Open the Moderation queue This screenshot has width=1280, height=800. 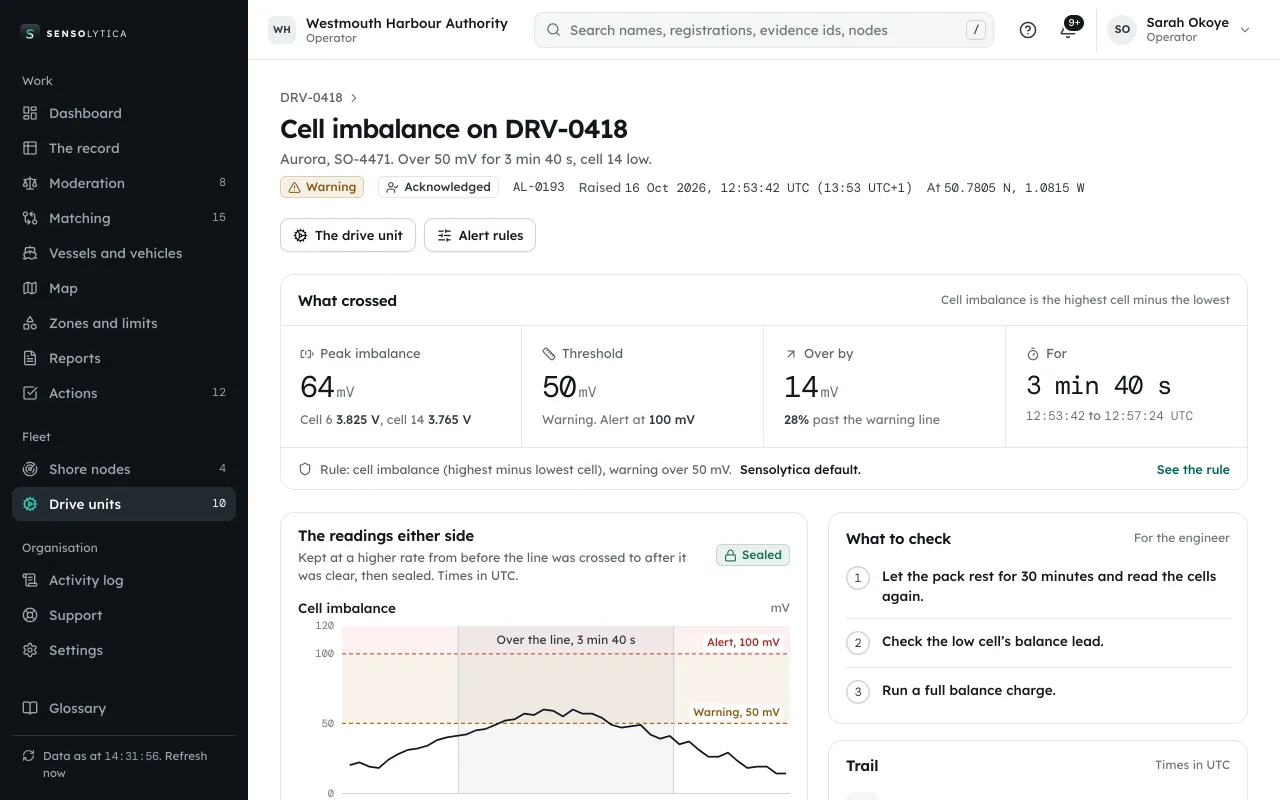pyautogui.click(x=124, y=183)
